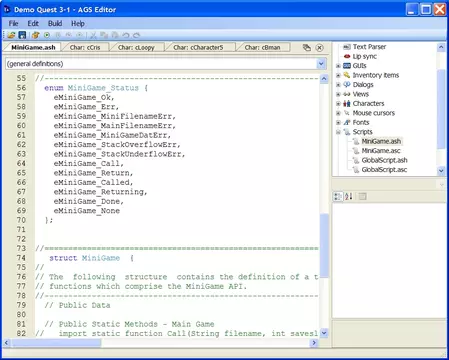Screen dimensions: 449x360
Task: Click the red lips Lip sync icon
Action: pyautogui.click(x=347, y=56)
